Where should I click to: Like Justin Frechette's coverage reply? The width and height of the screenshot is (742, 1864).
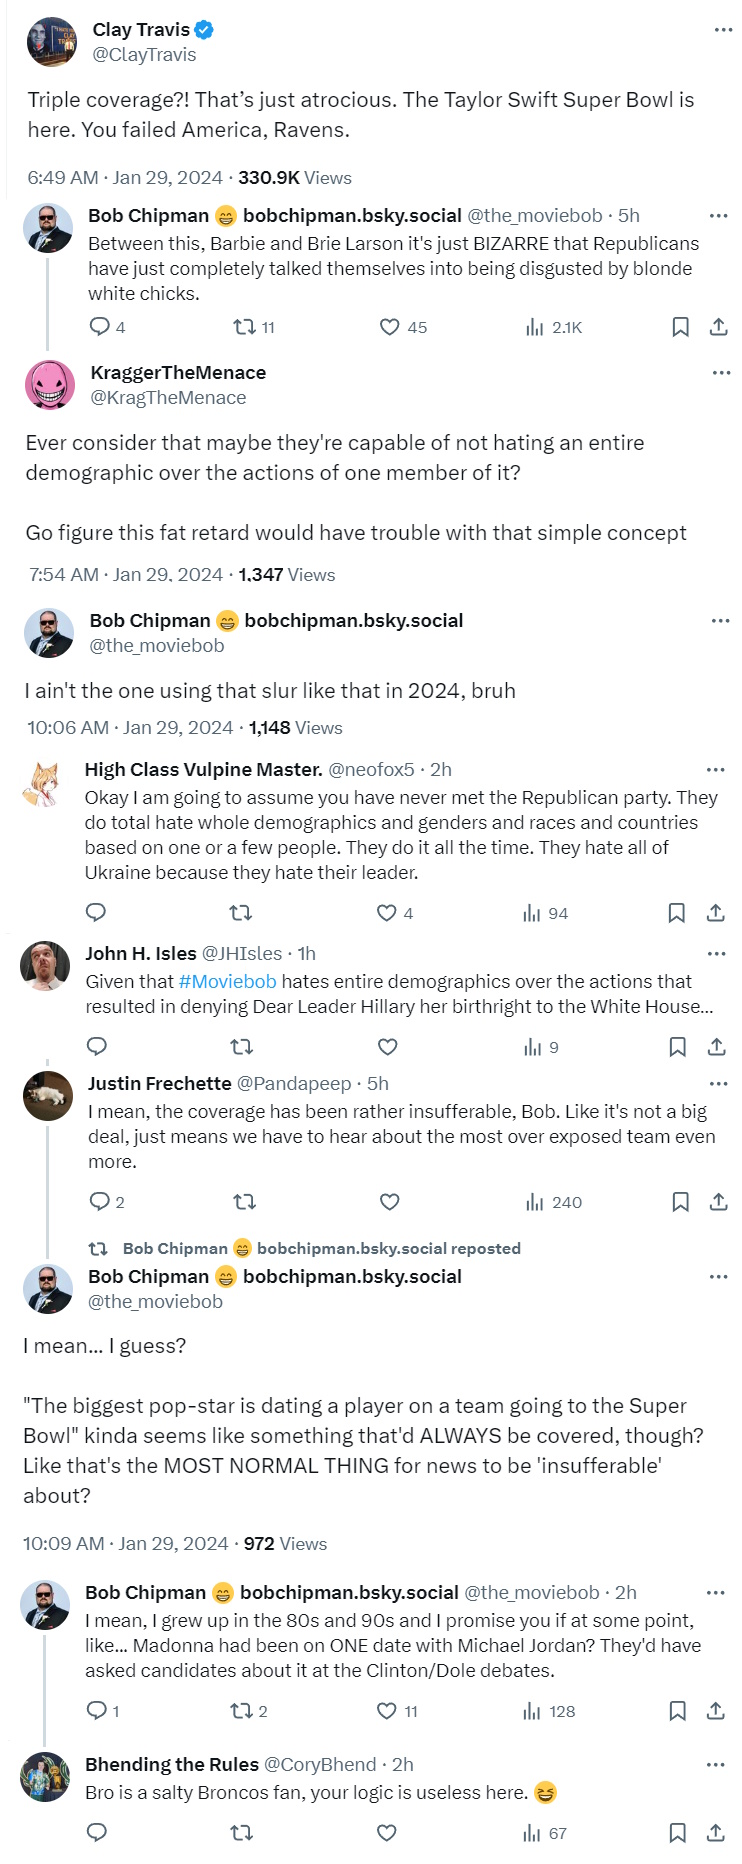[390, 1202]
